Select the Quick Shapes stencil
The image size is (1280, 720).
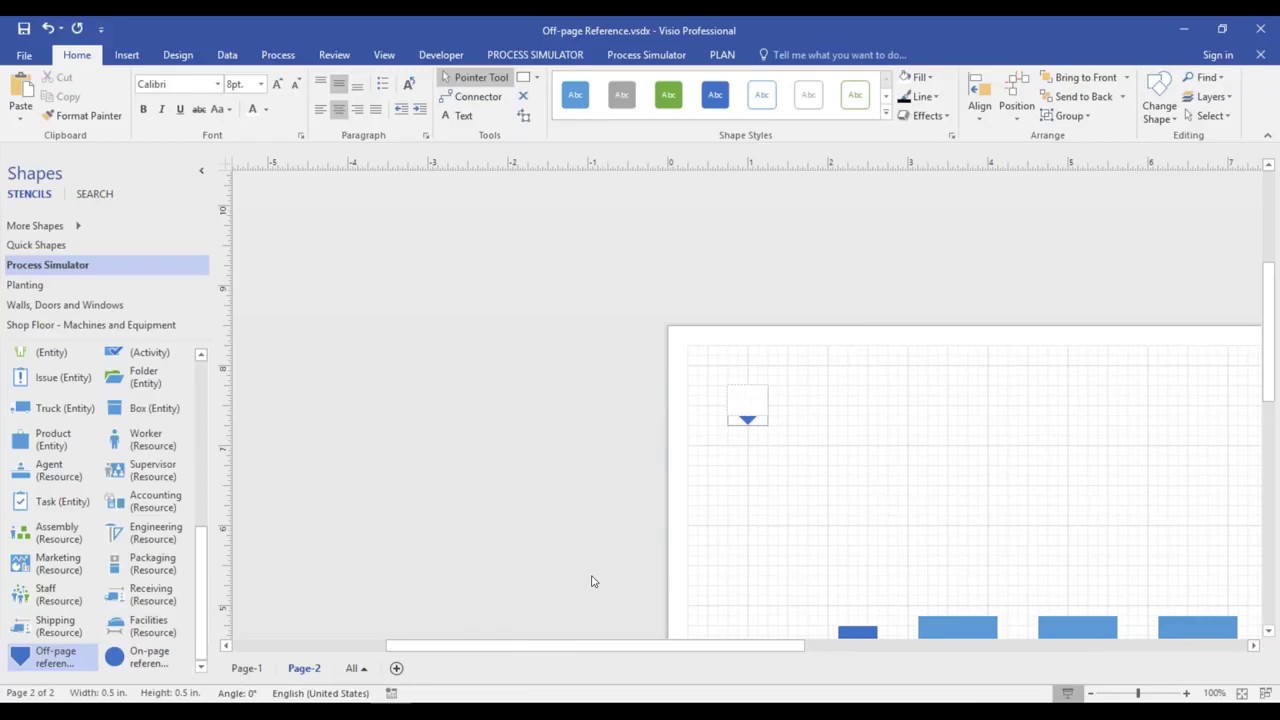36,245
